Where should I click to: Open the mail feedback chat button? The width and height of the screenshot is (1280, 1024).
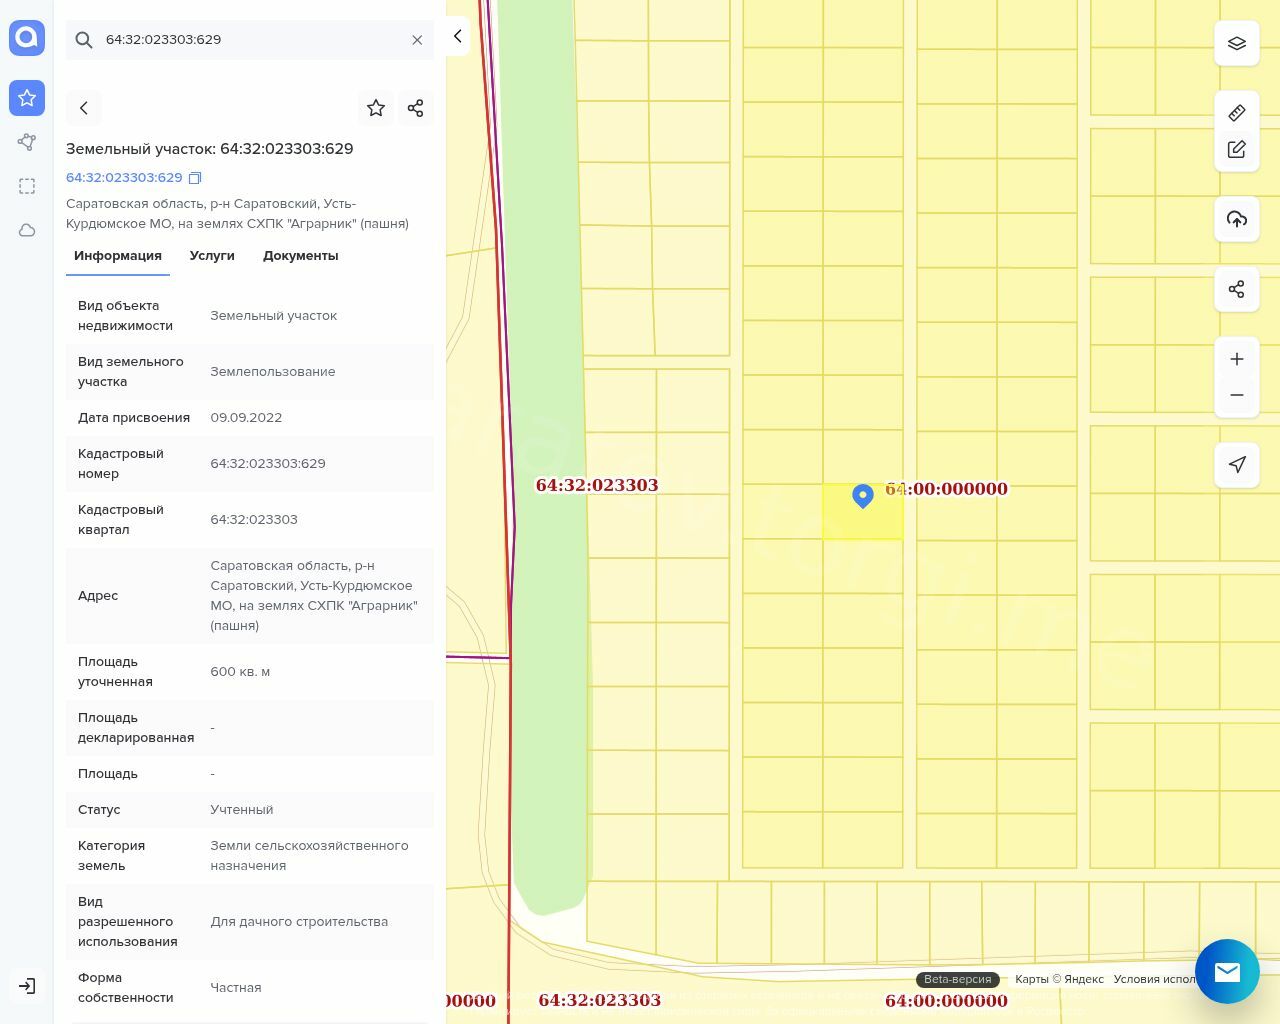click(x=1227, y=971)
